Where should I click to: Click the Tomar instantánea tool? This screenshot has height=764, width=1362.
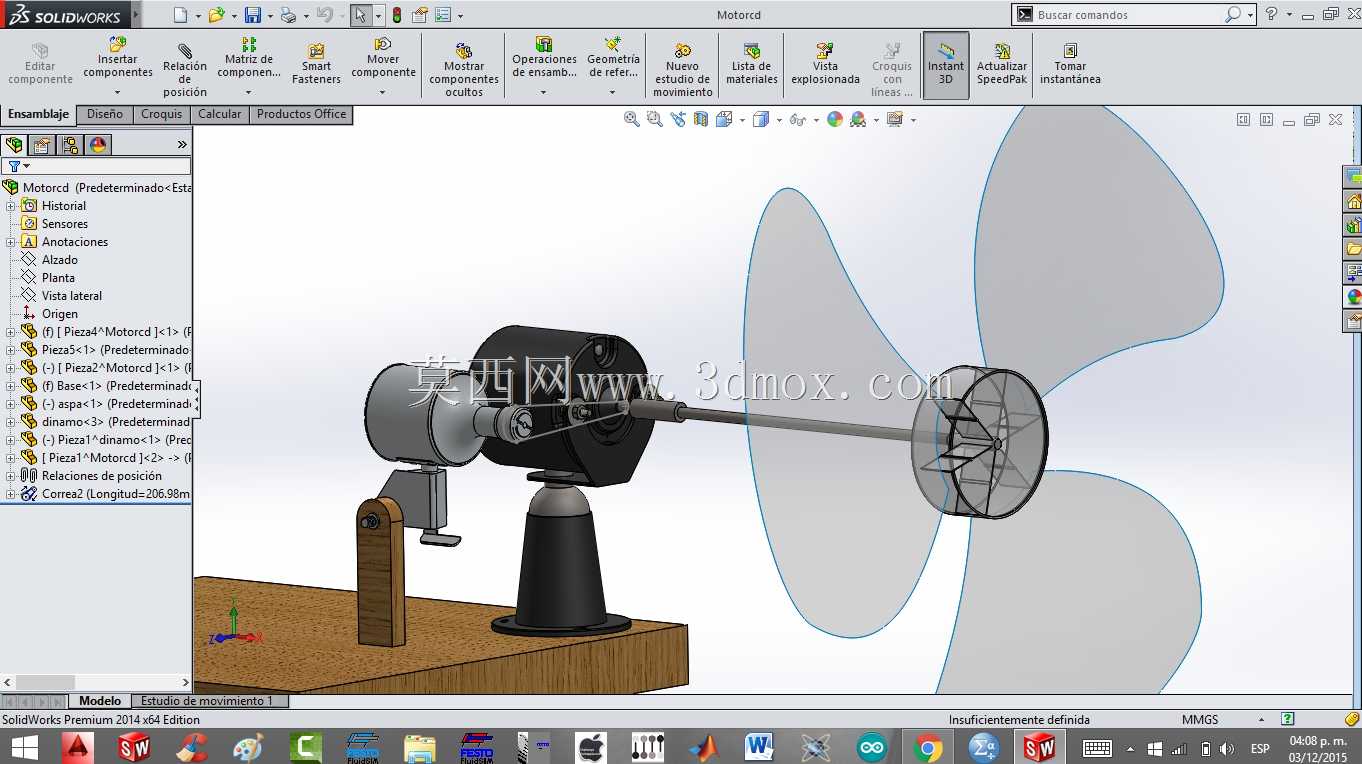click(1070, 64)
